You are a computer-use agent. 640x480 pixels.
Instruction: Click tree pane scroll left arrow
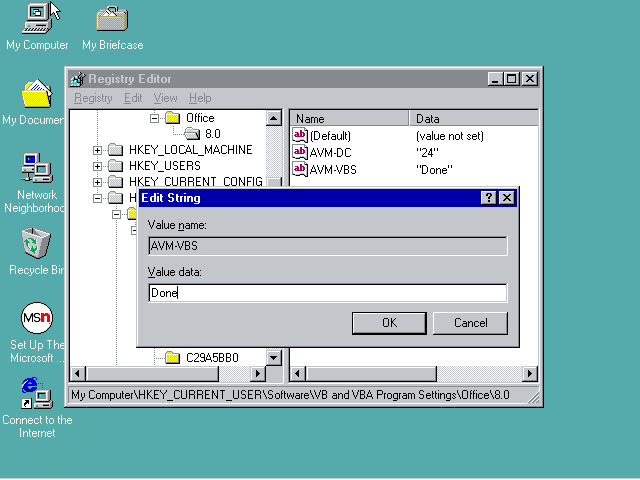coord(78,373)
